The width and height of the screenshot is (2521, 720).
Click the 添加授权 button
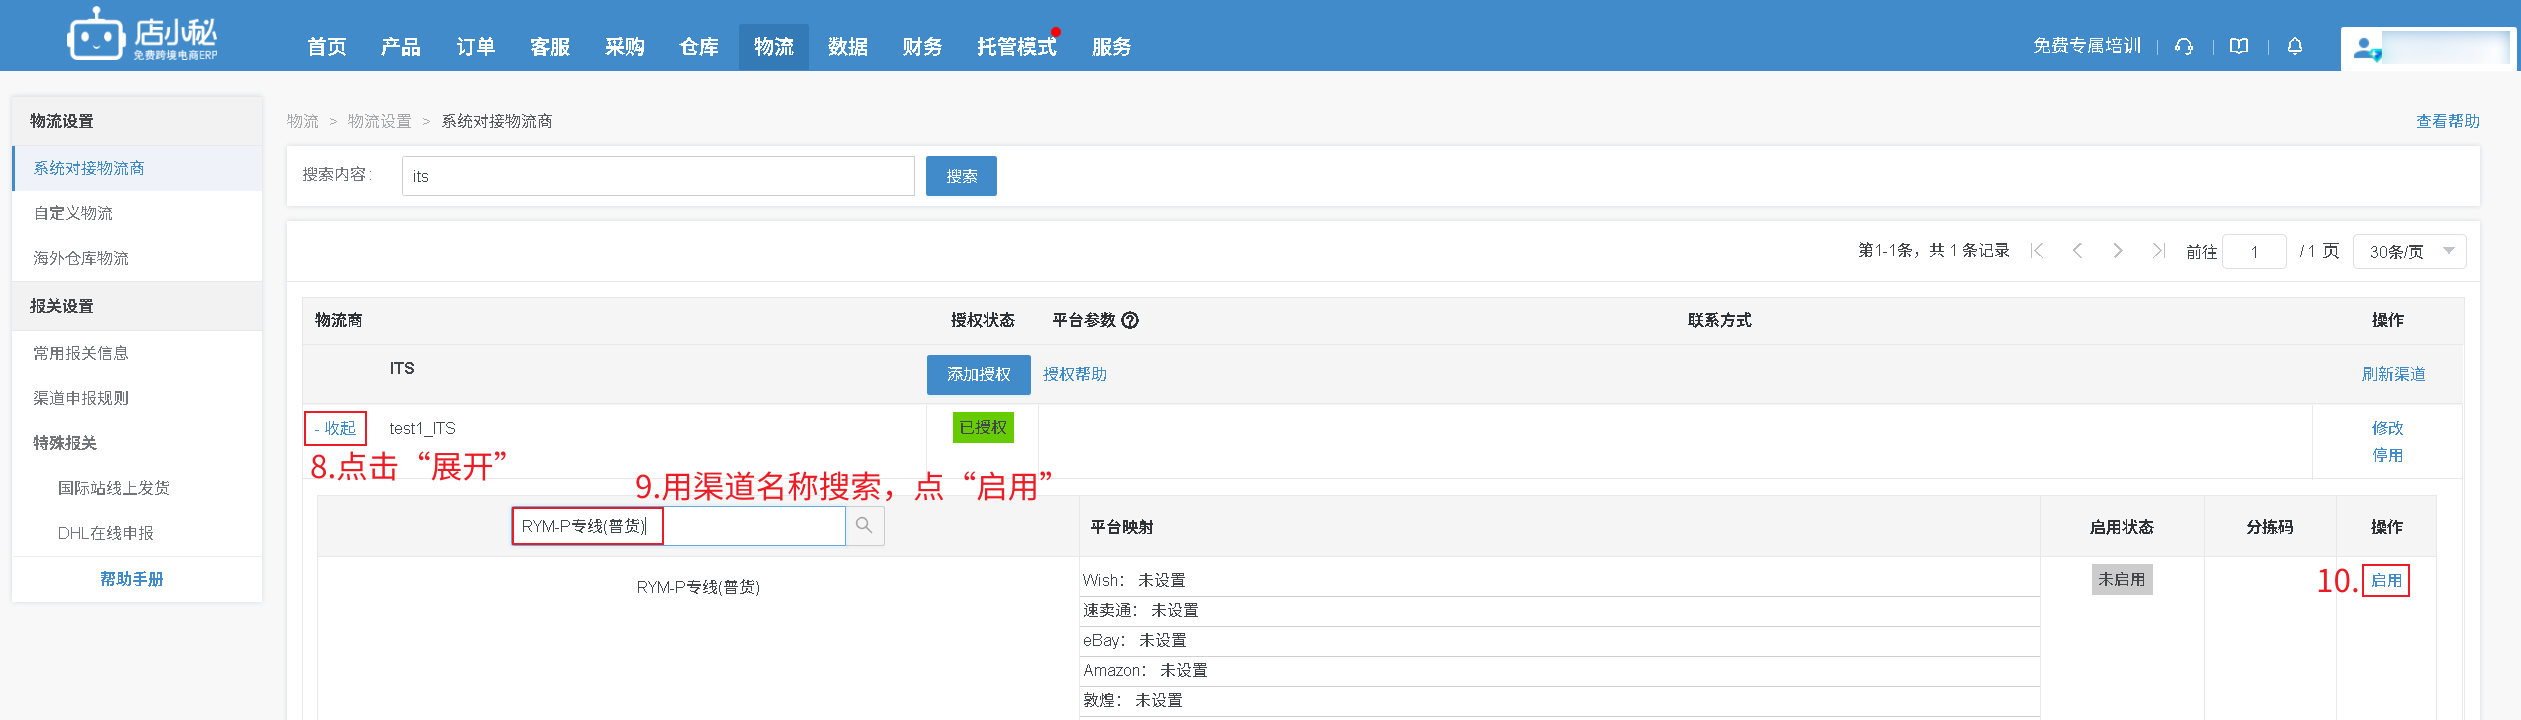pos(978,374)
